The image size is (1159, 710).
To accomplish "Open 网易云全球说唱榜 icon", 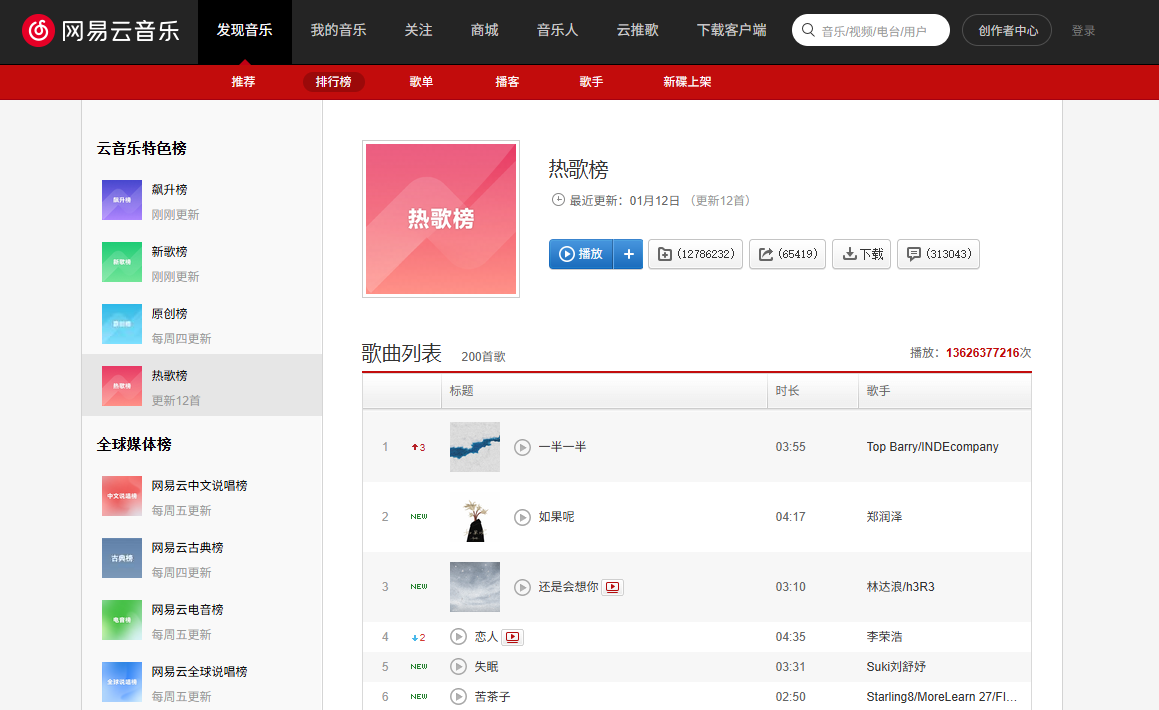I will point(122,683).
